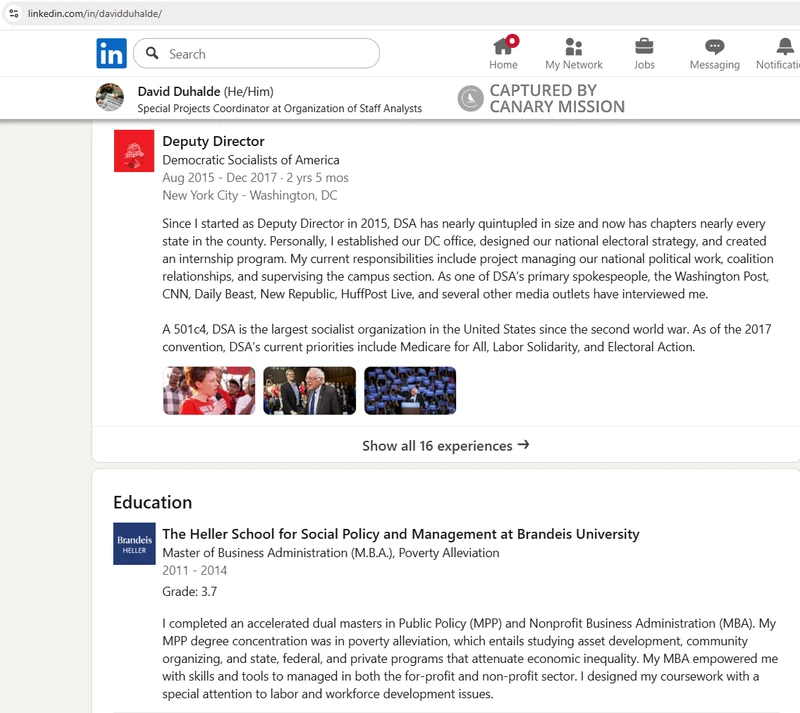
Task: Click the browser address bar URL
Action: point(95,13)
